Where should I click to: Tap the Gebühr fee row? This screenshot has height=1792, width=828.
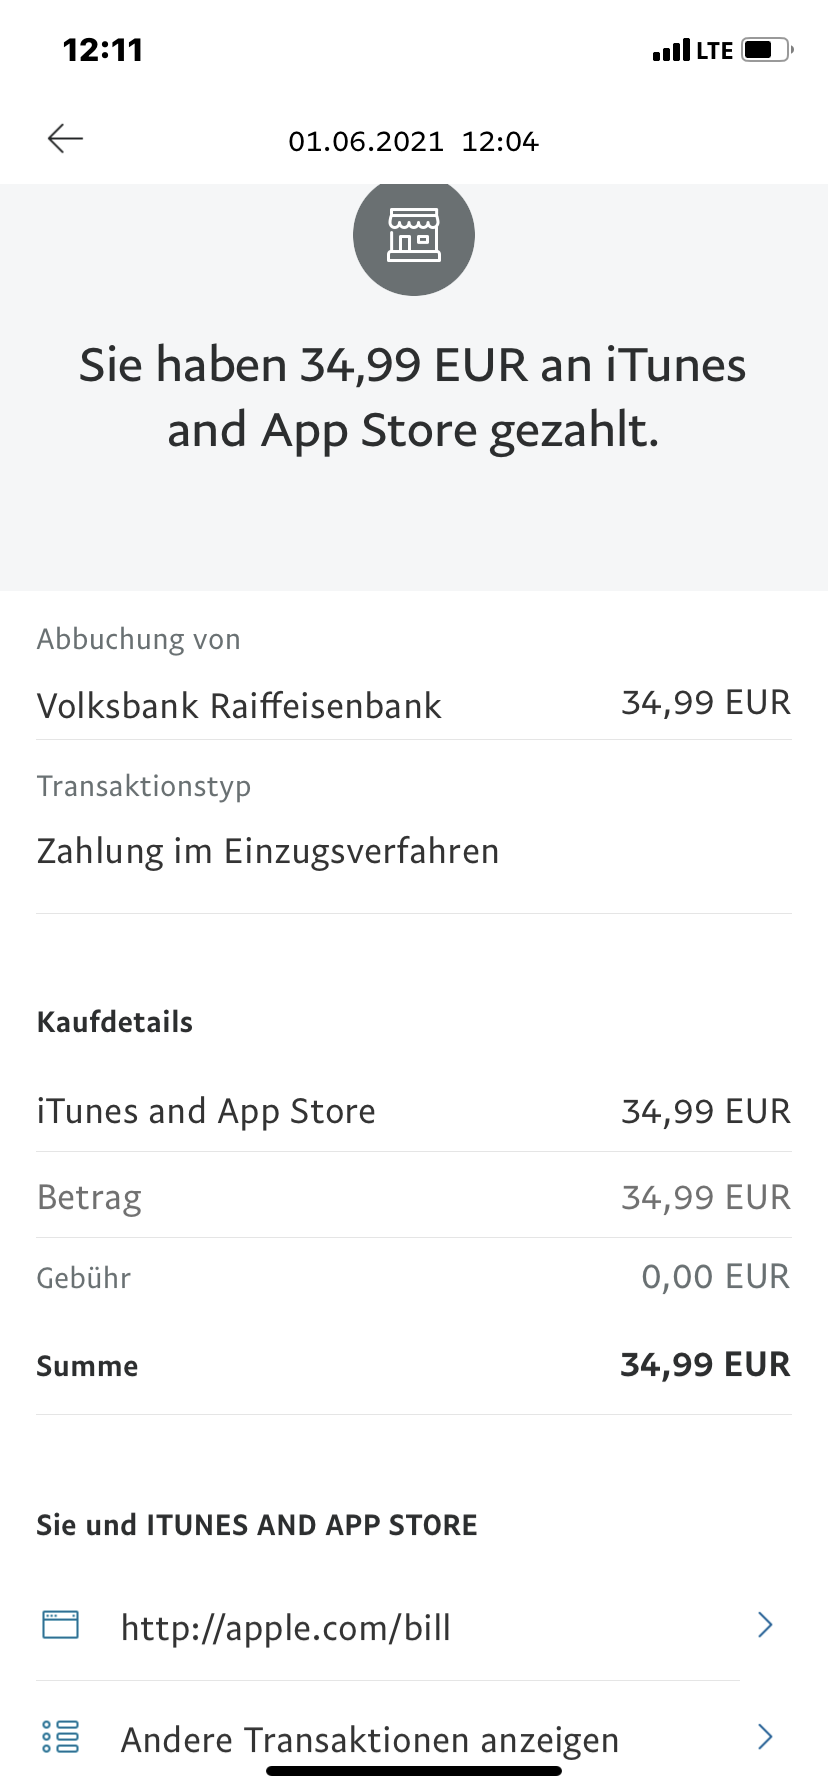[x=413, y=1277]
